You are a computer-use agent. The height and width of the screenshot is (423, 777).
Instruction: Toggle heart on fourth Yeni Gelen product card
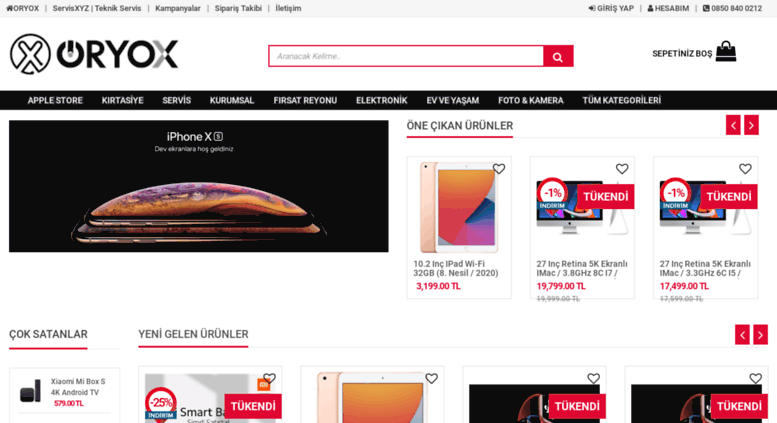coord(756,378)
